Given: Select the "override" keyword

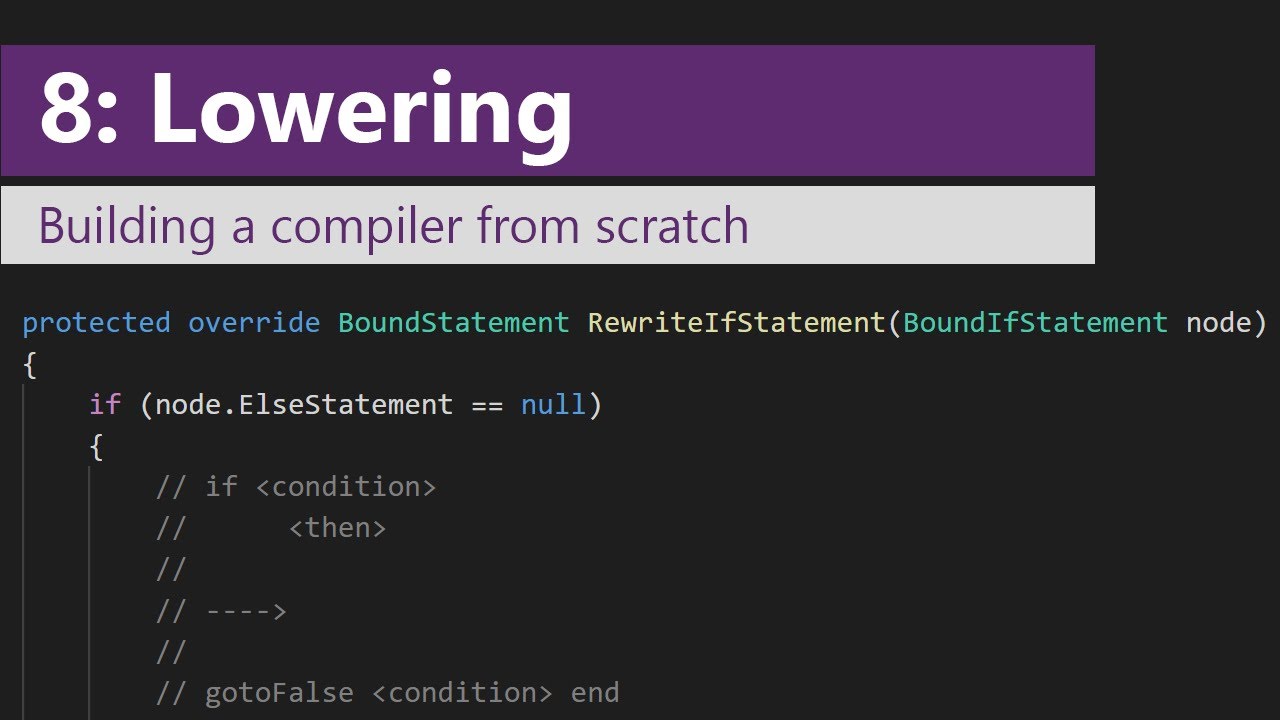Looking at the screenshot, I should (x=254, y=322).
